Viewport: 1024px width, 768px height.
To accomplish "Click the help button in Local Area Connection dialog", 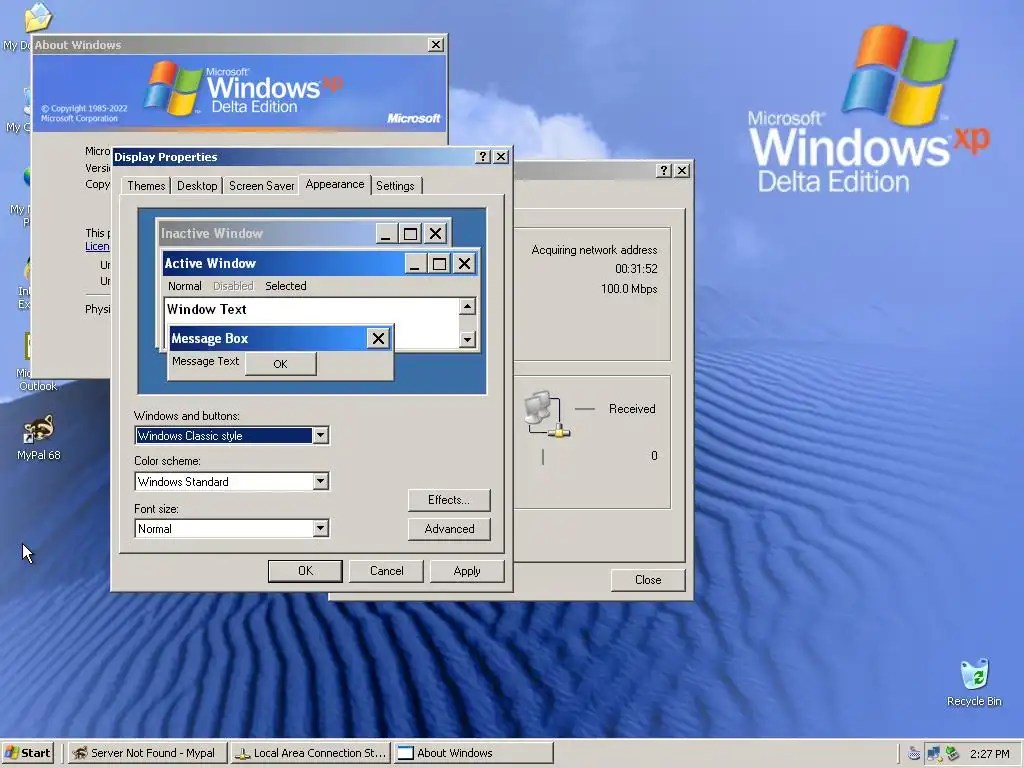I will click(x=664, y=170).
